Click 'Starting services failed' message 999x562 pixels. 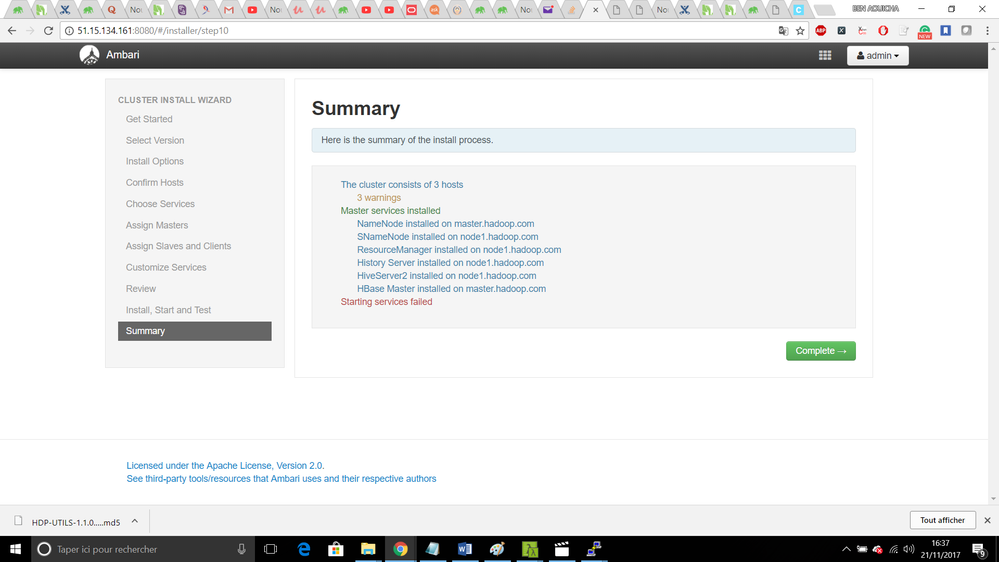pyautogui.click(x=386, y=302)
